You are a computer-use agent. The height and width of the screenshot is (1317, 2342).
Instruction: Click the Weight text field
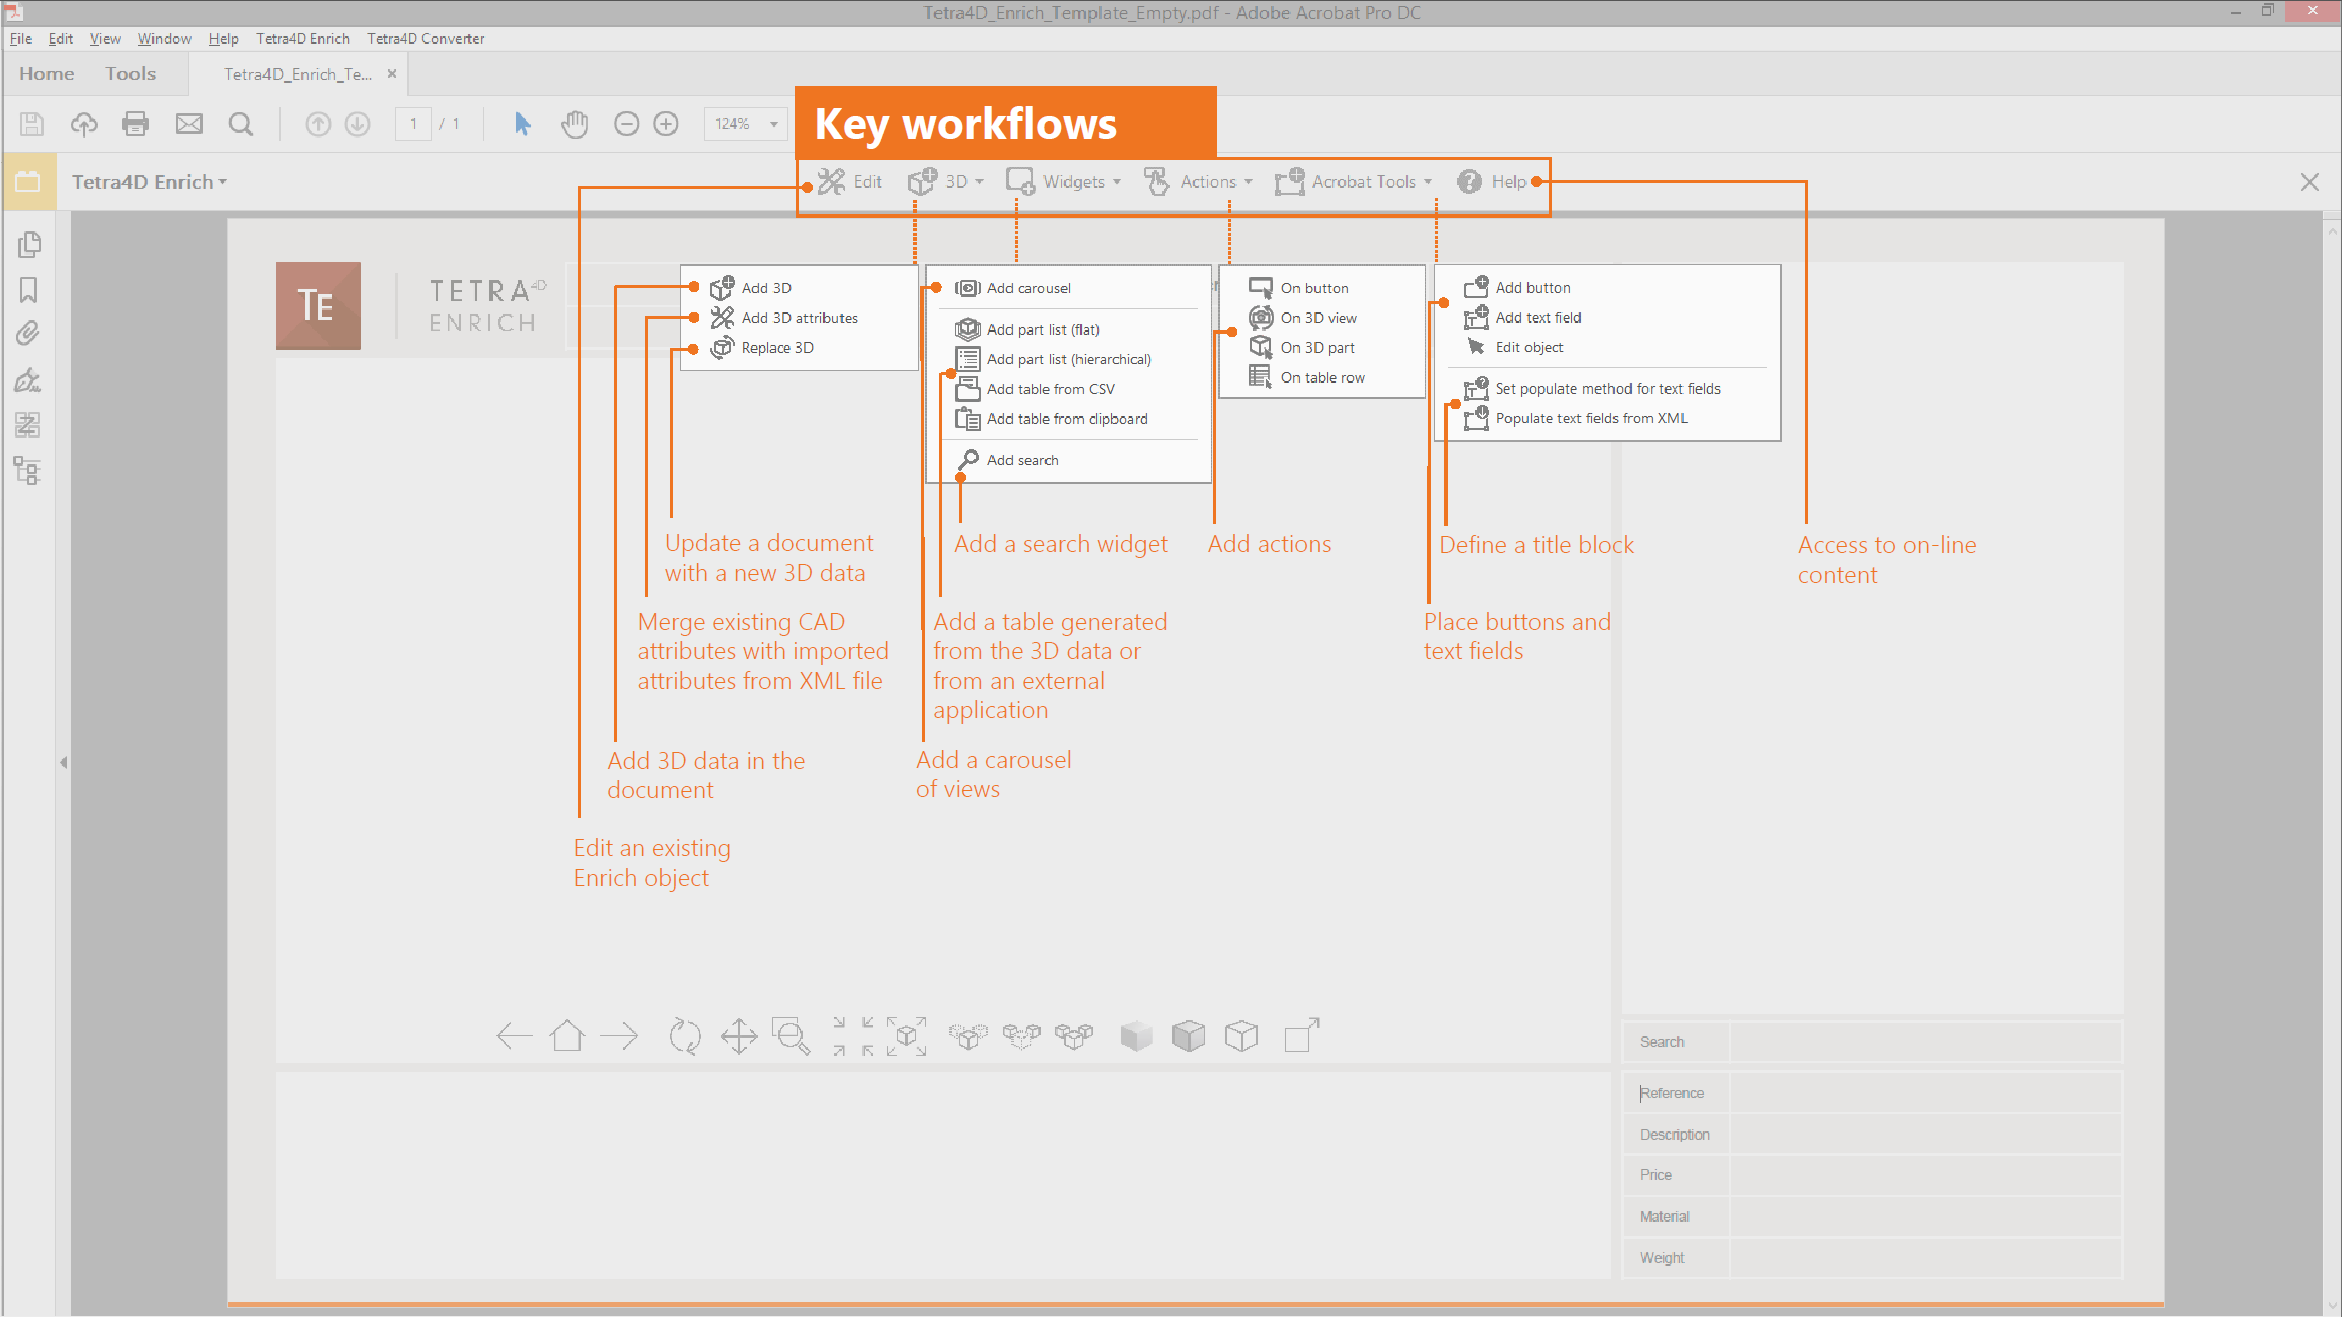(x=1925, y=1258)
